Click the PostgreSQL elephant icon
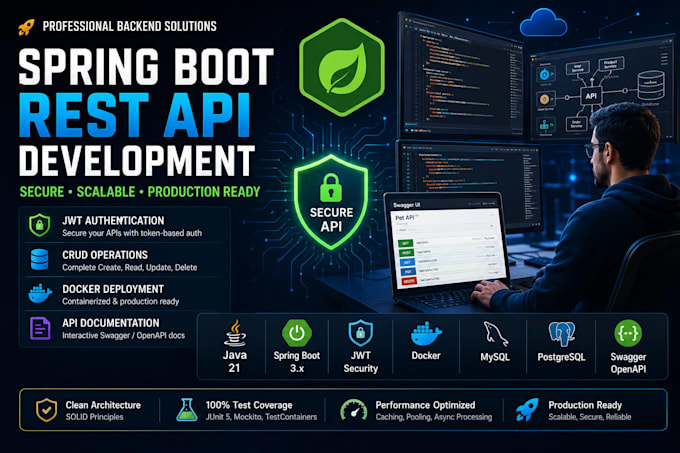 562,334
